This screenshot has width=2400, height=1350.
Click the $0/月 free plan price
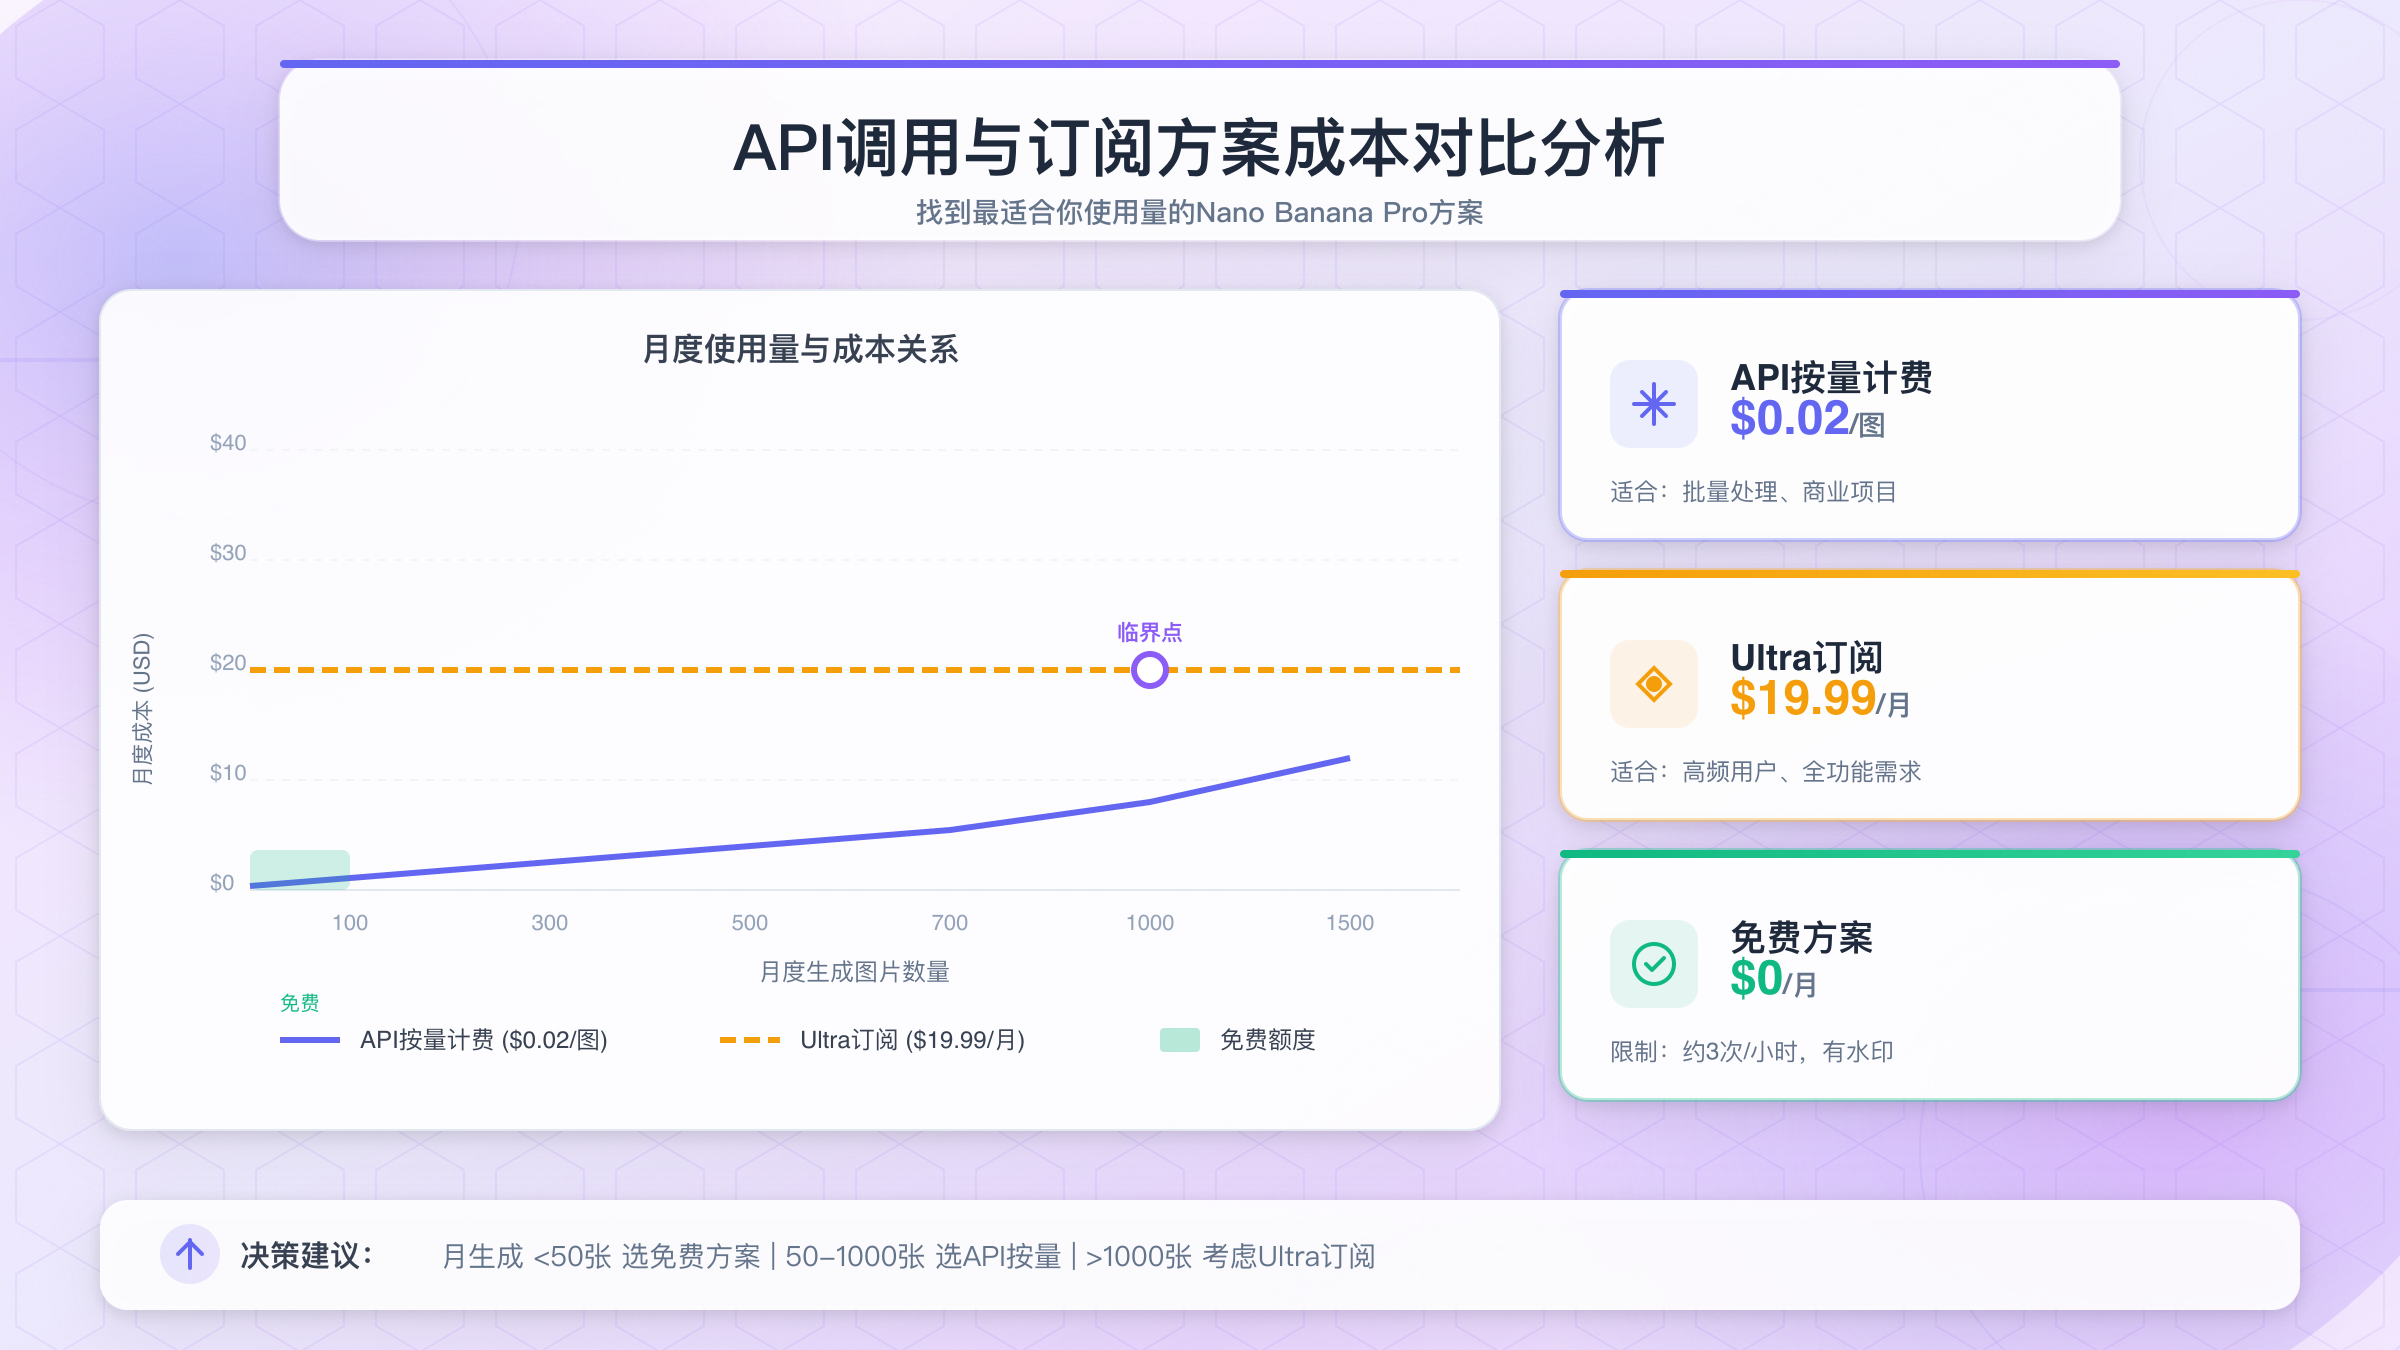1772,979
